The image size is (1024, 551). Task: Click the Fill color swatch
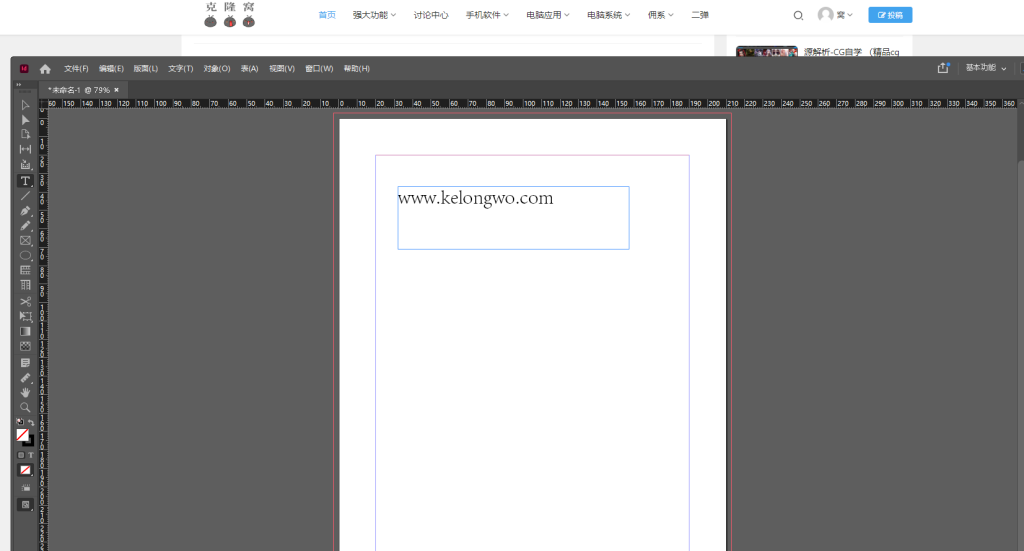click(22, 434)
